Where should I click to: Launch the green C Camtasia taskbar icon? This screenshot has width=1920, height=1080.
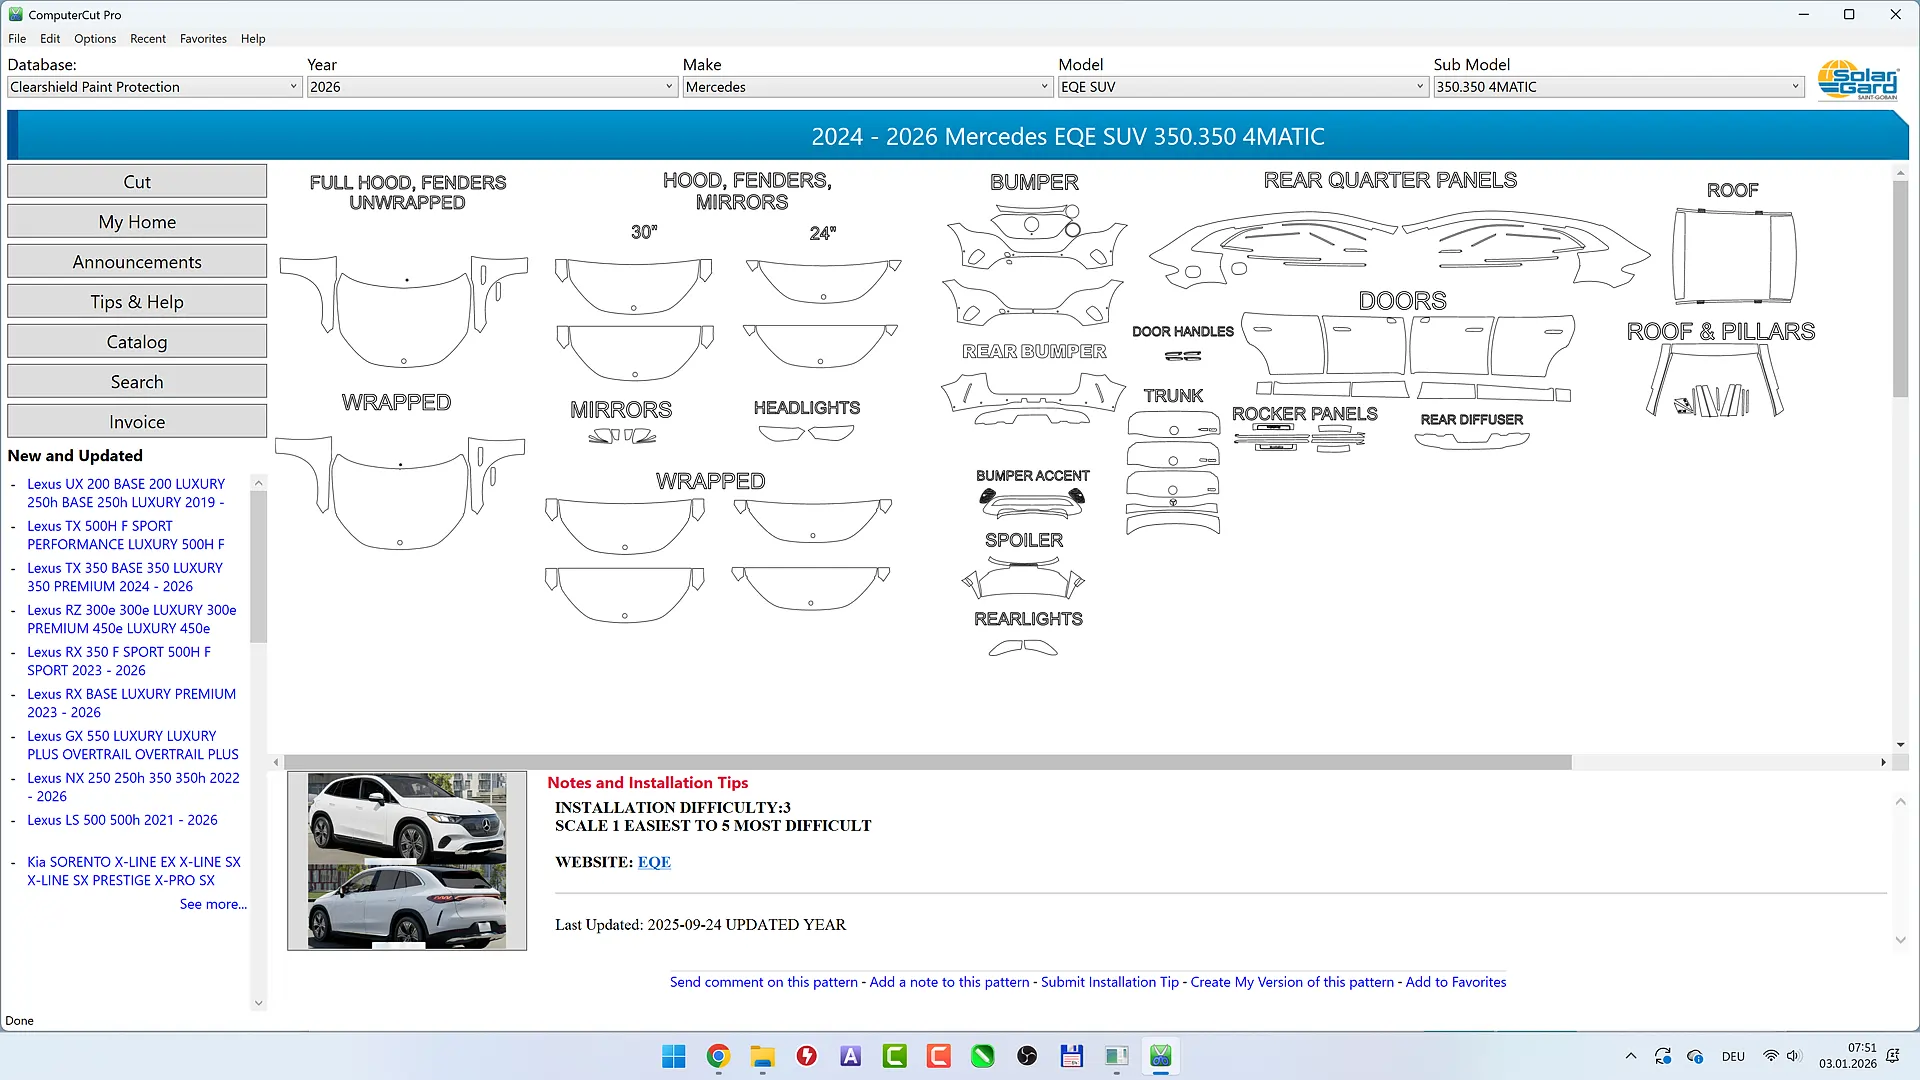click(894, 1056)
